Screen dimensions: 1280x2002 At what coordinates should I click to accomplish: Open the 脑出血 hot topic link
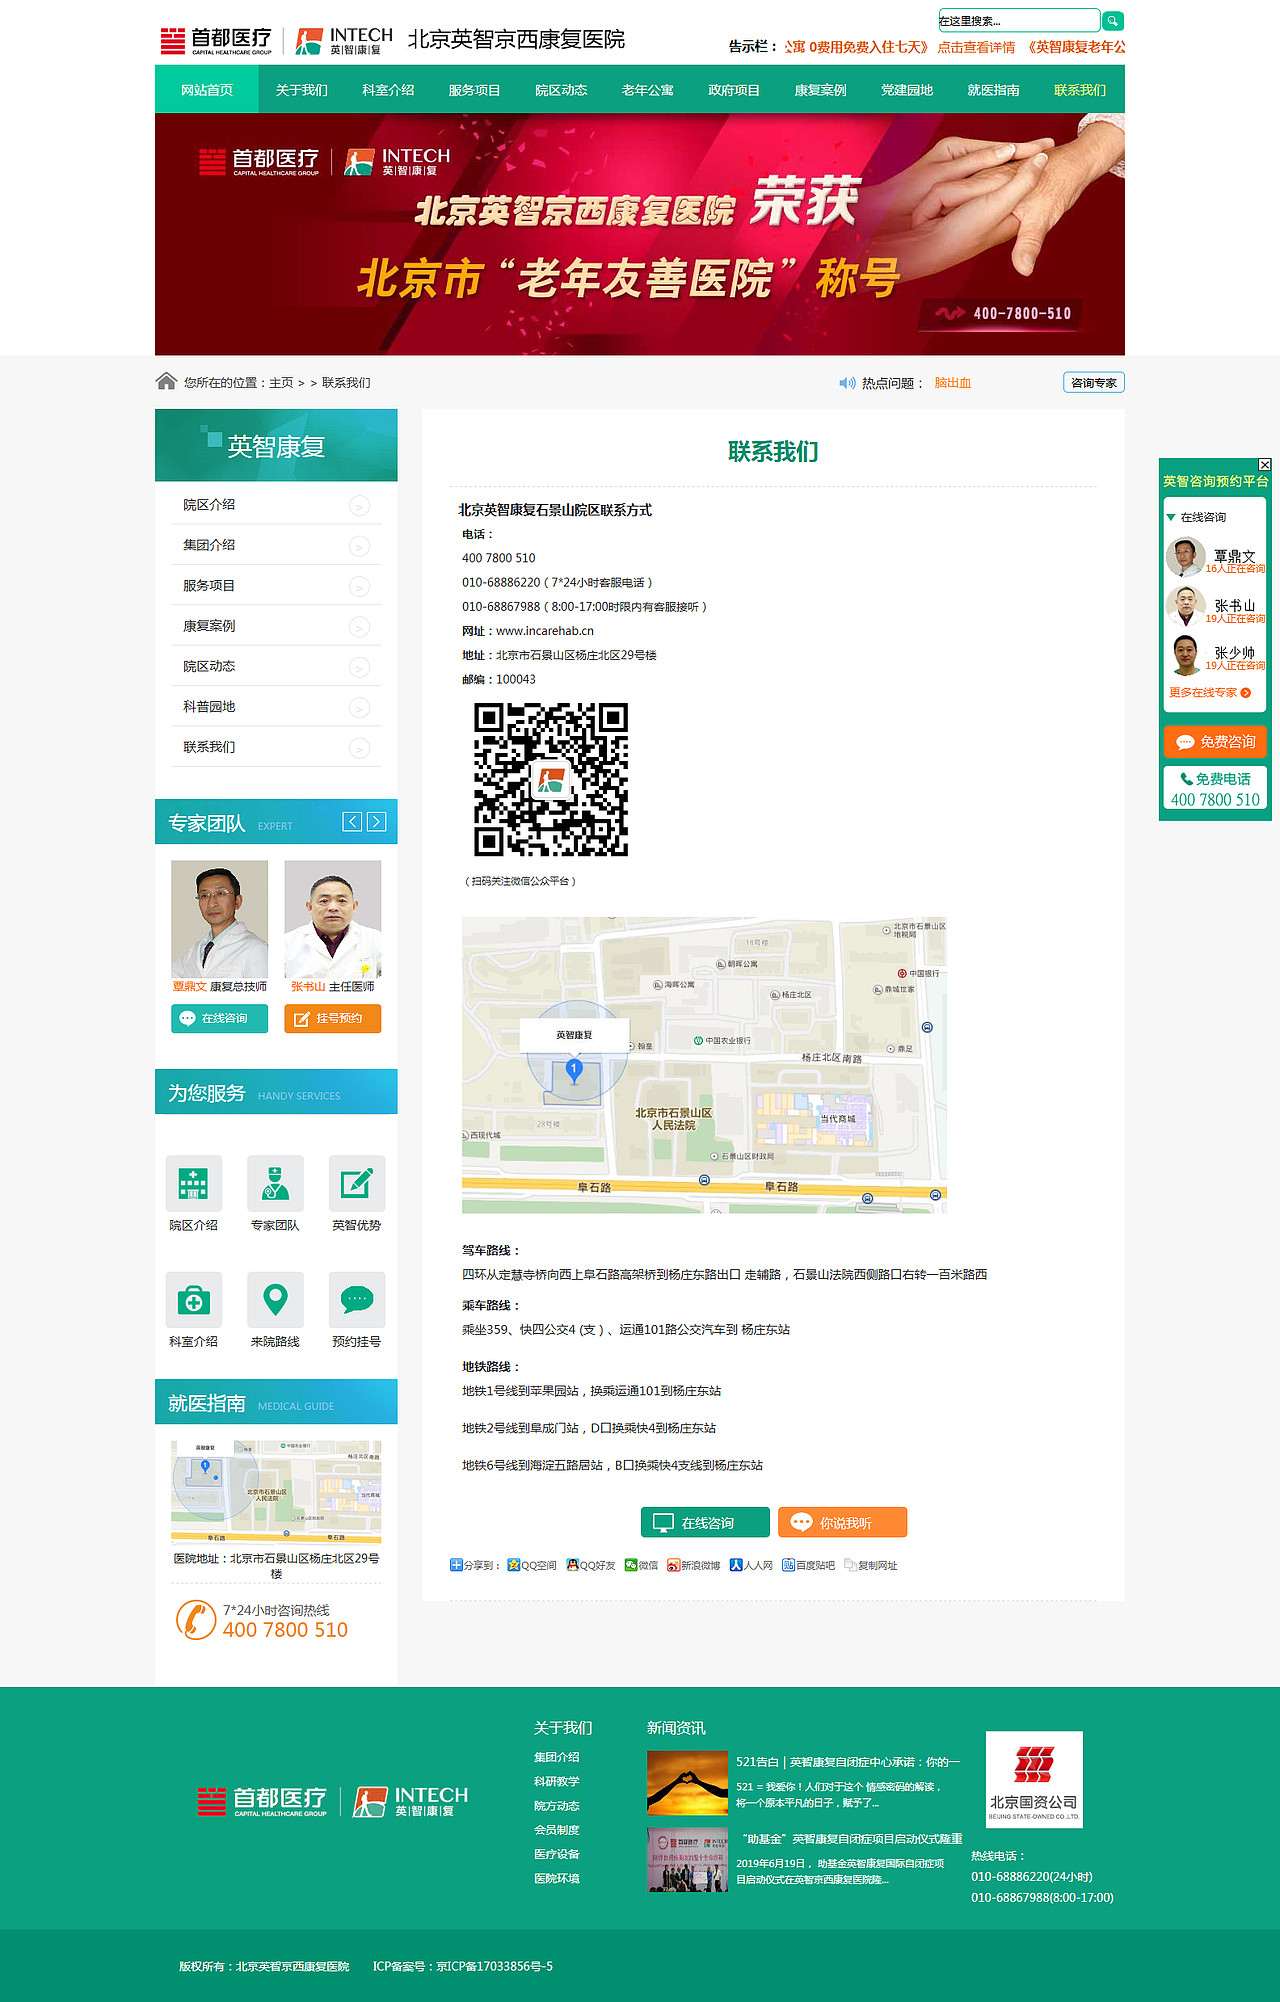coord(952,383)
